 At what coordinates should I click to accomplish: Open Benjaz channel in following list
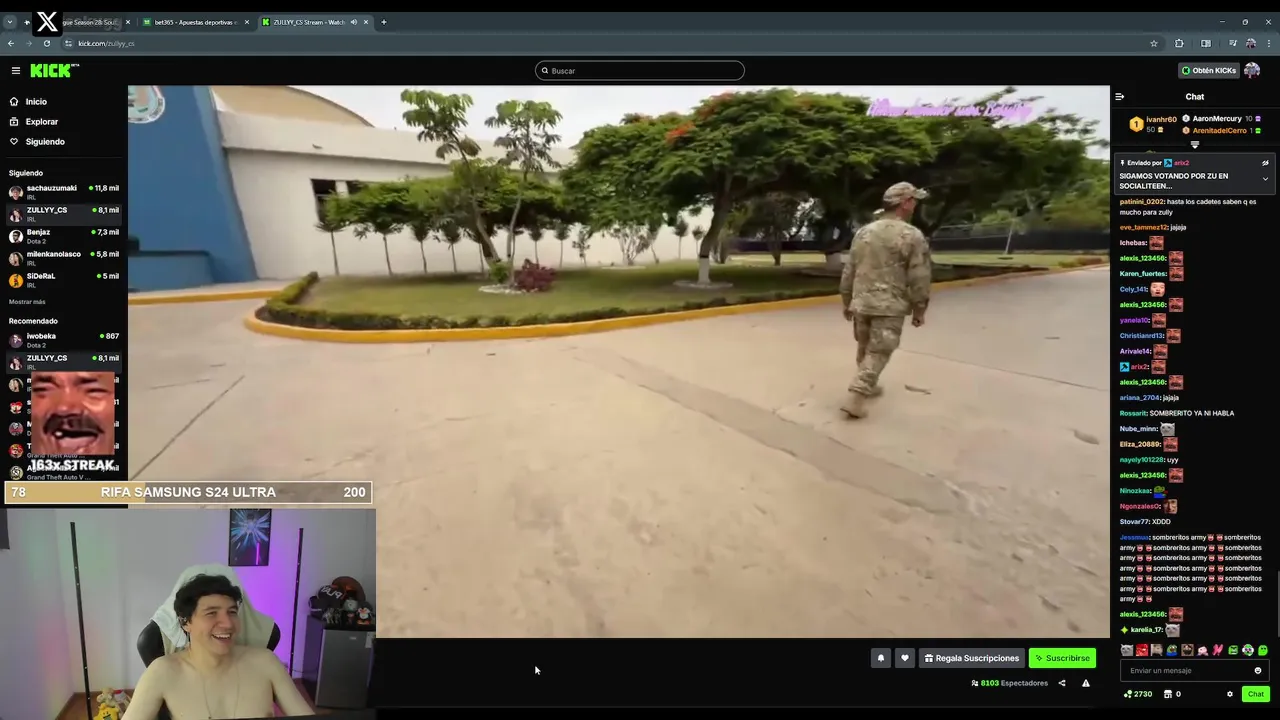click(x=64, y=235)
